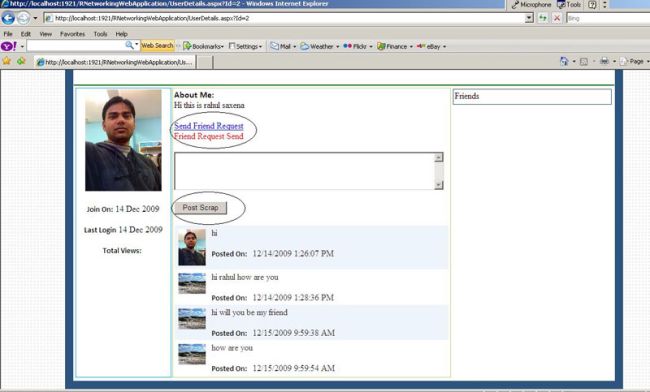
Task: Click the Yahoo magnifier search icon
Action: click(x=130, y=45)
